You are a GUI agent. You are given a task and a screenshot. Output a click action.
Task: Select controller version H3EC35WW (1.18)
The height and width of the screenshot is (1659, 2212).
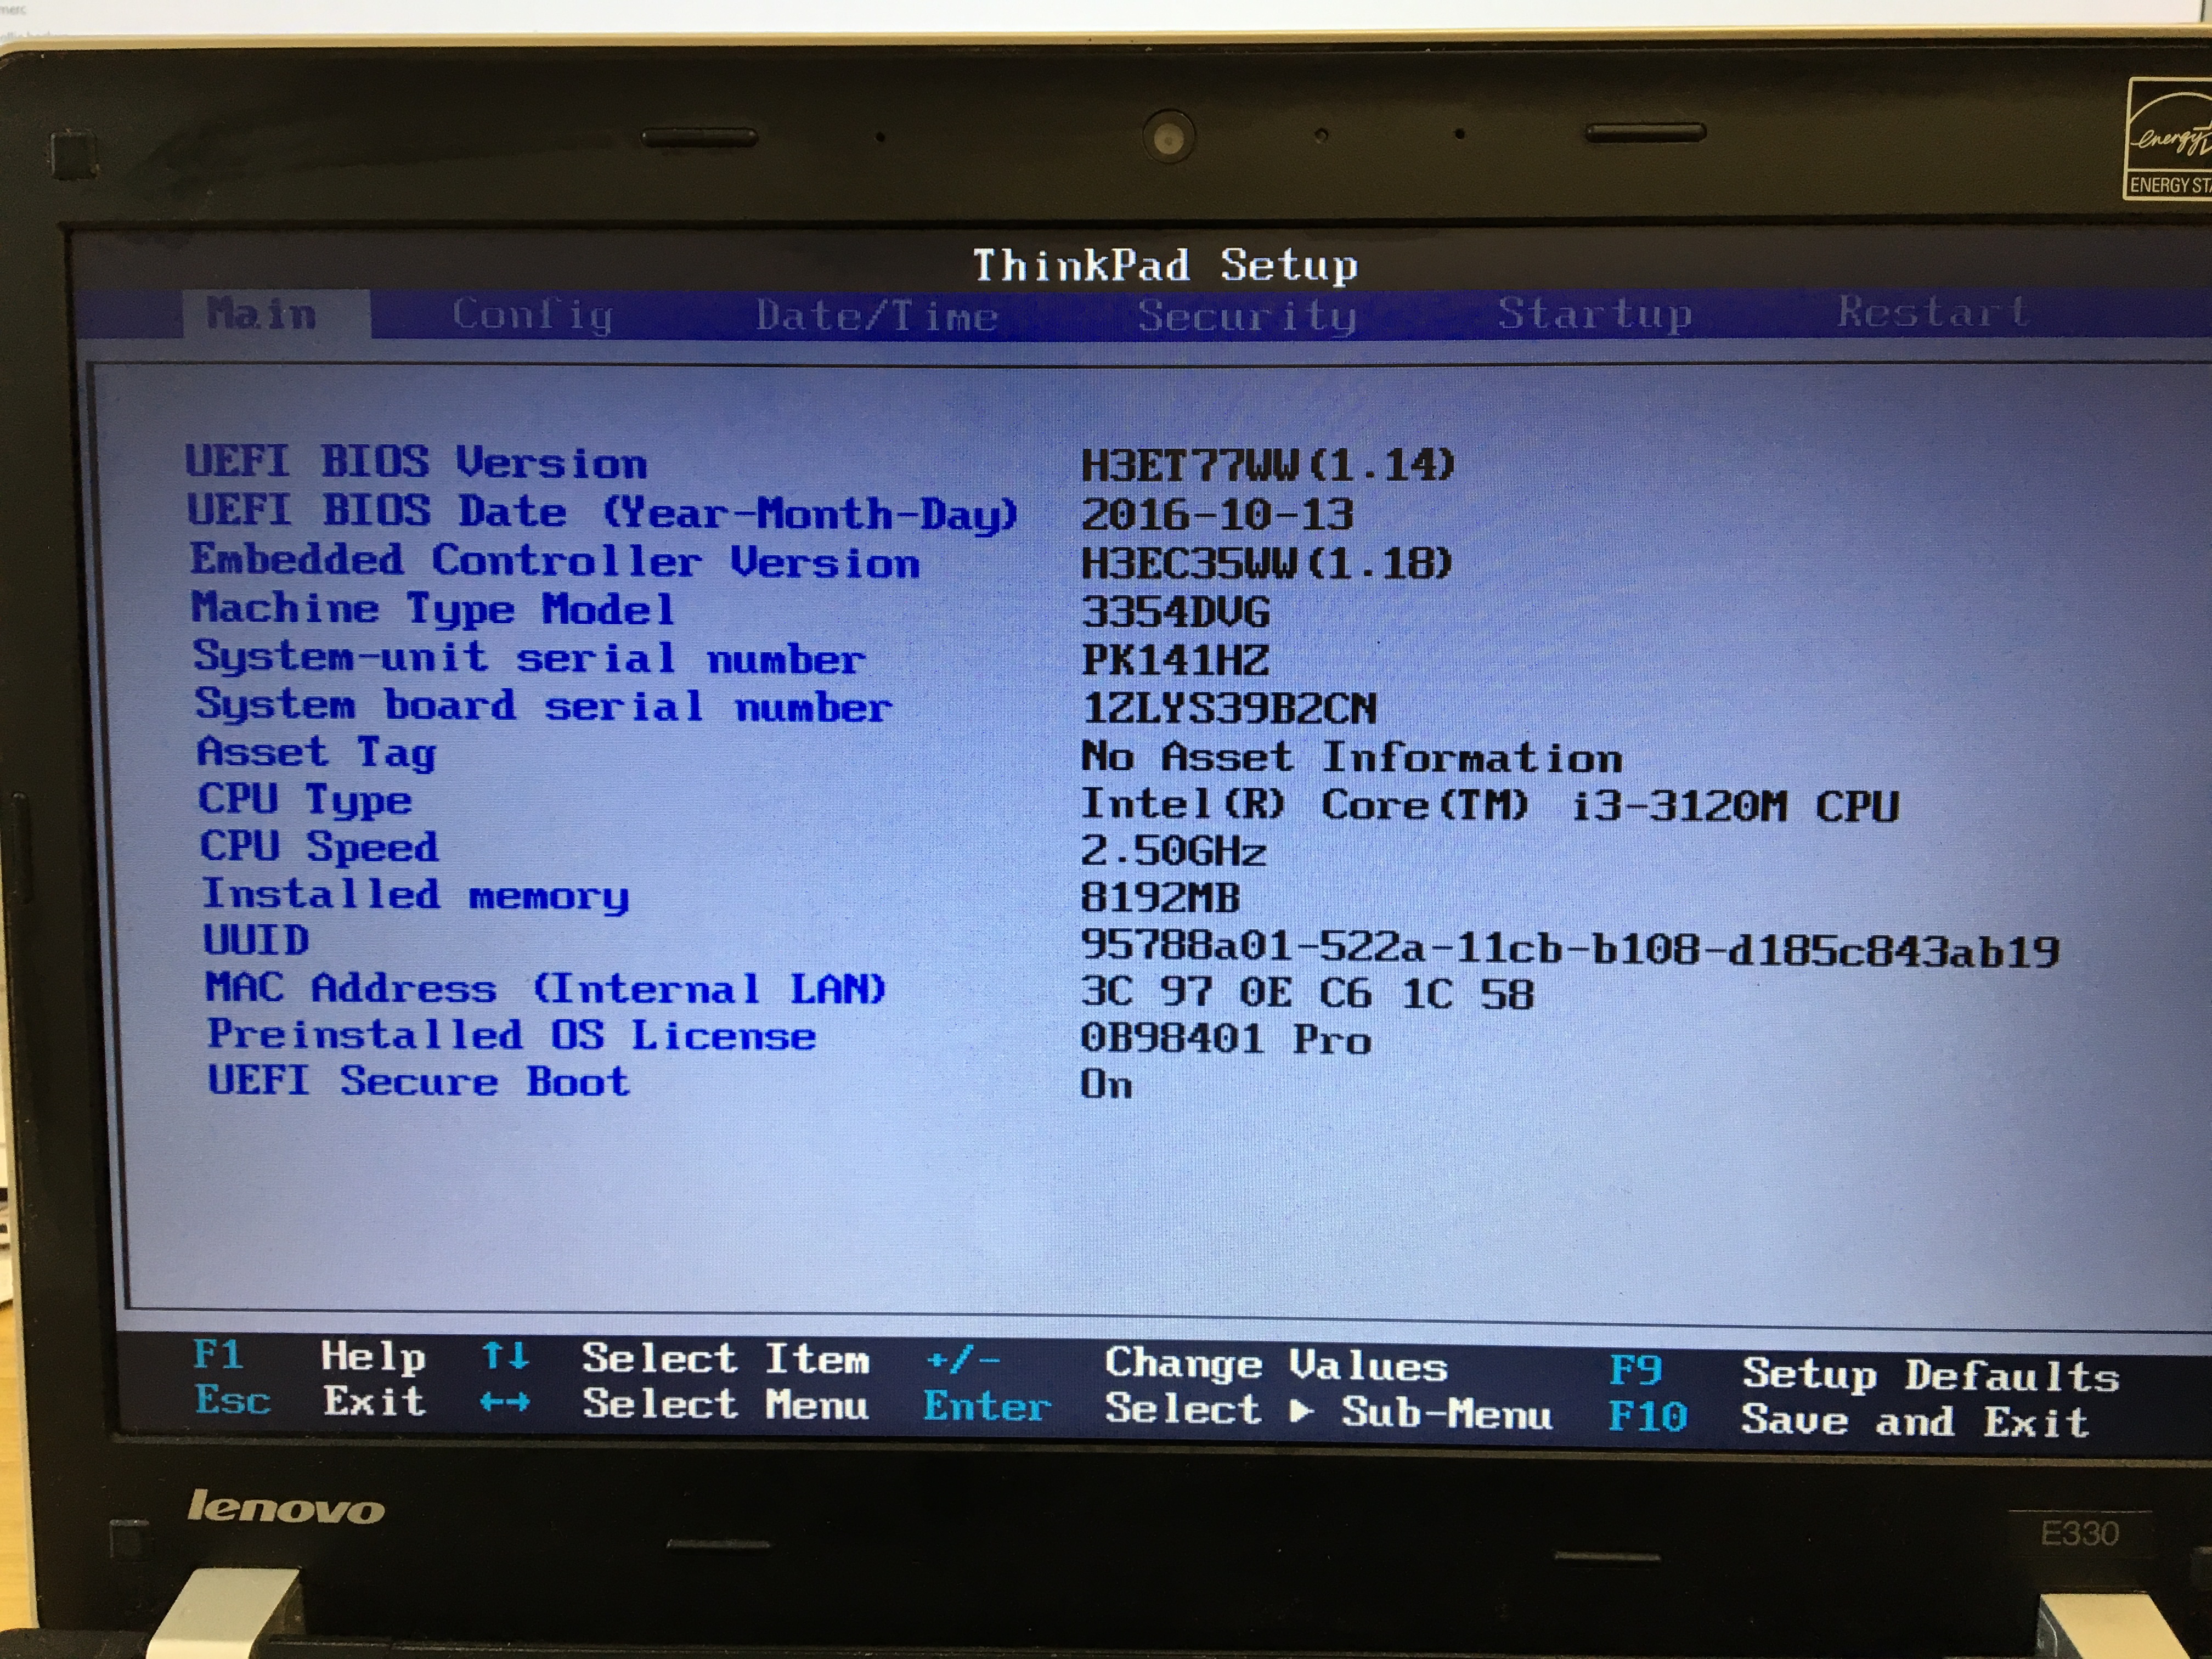1267,563
